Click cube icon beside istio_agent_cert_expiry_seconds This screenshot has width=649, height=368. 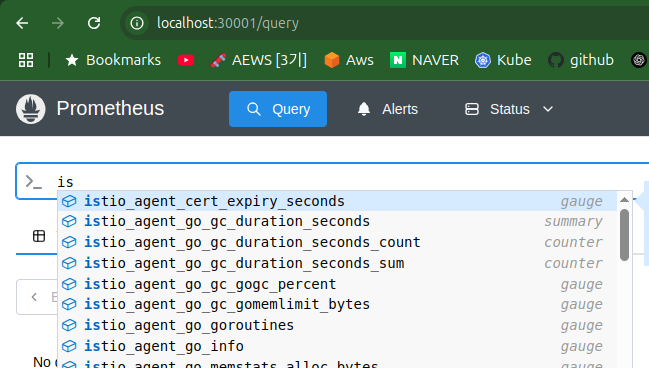pos(69,201)
